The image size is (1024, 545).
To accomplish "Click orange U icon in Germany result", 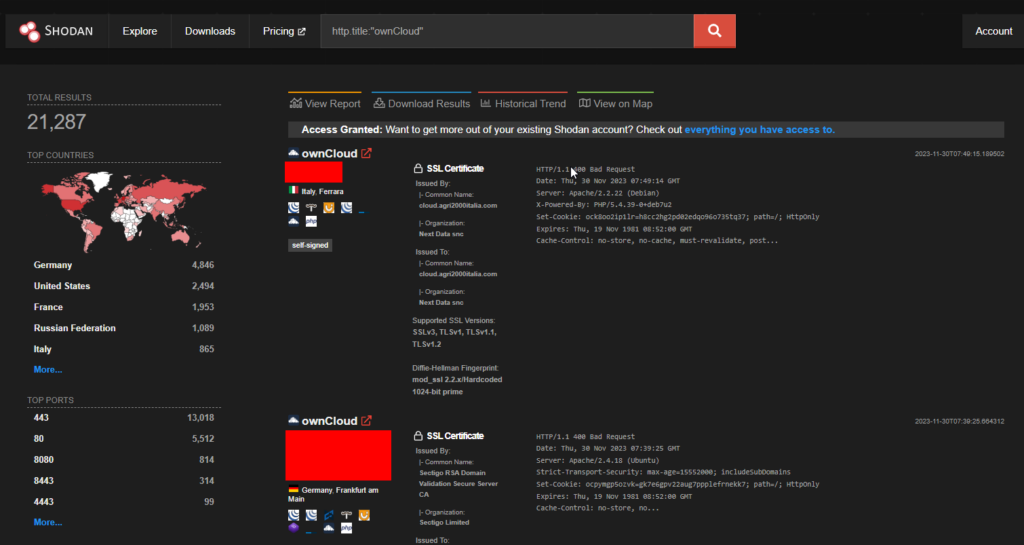I will 364,515.
